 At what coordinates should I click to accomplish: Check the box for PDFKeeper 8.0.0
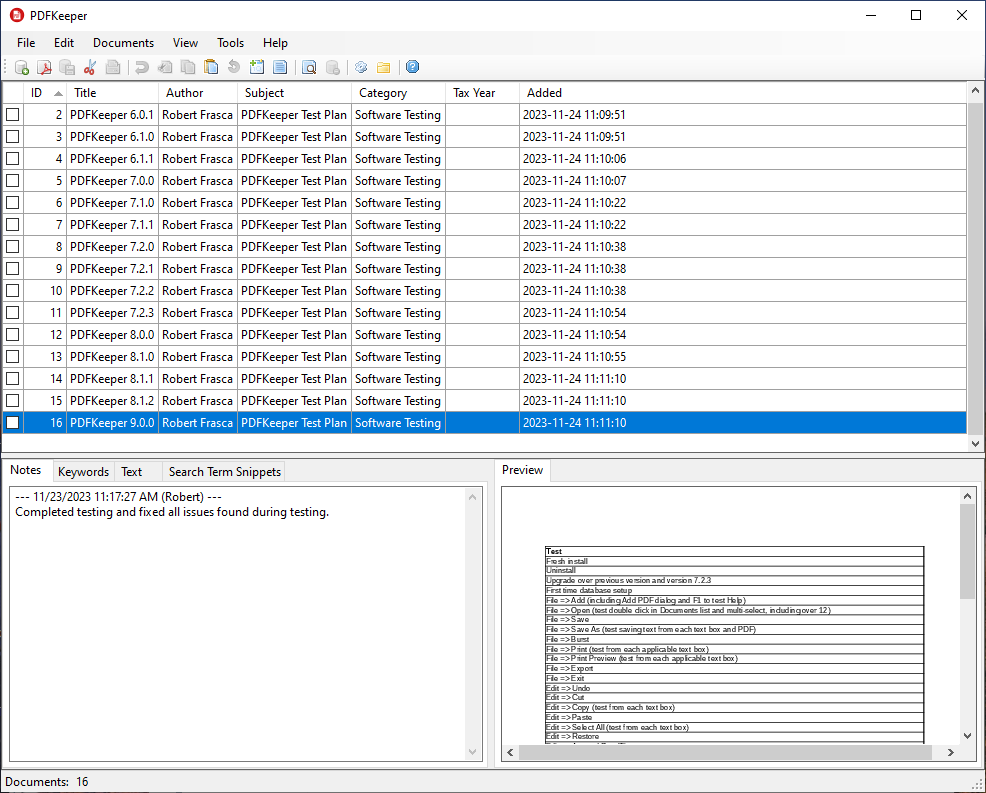point(13,335)
